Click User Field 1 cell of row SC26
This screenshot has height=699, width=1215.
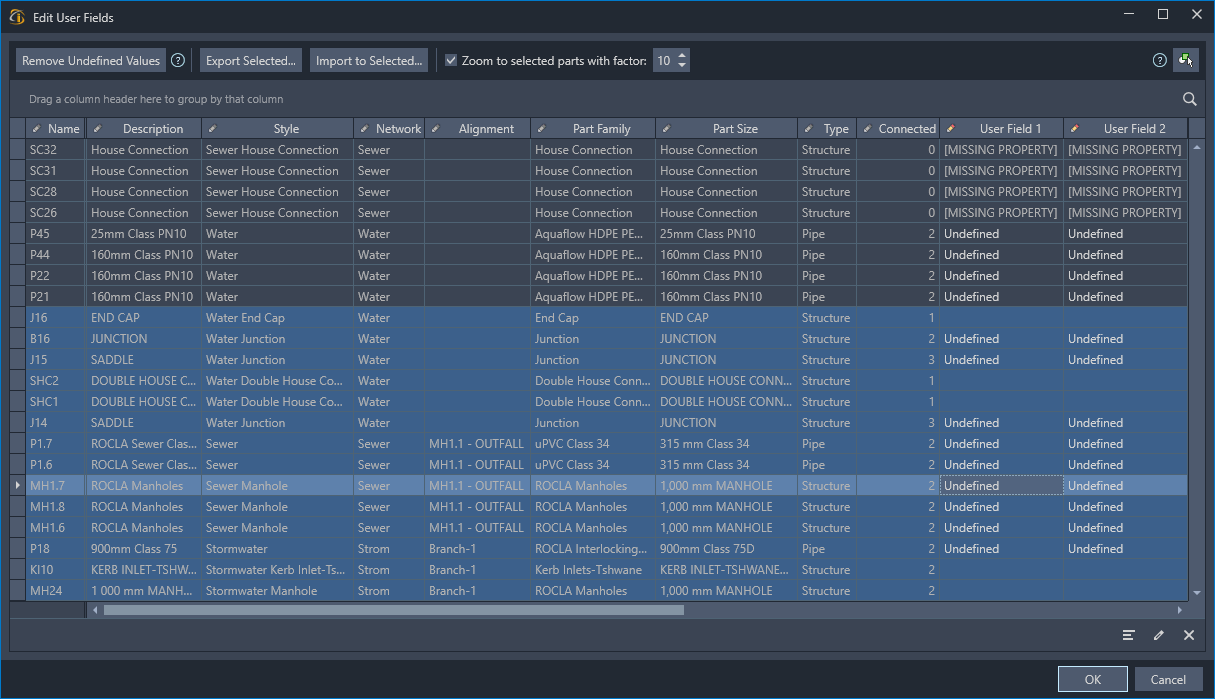point(1001,213)
